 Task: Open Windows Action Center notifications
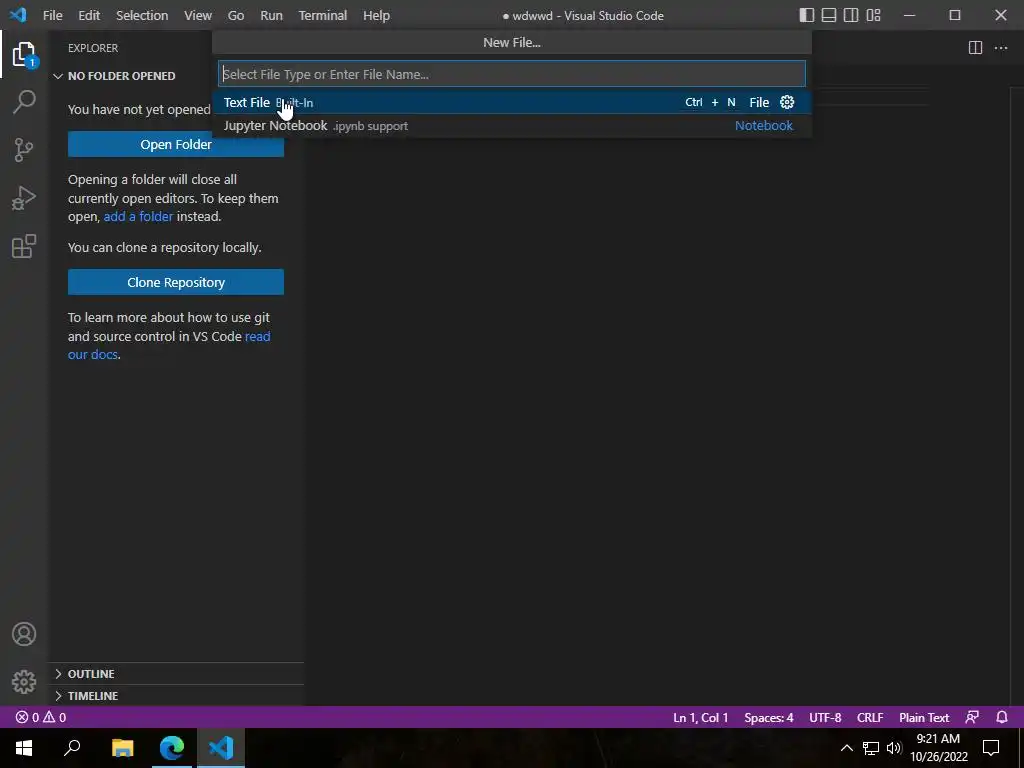(991, 748)
